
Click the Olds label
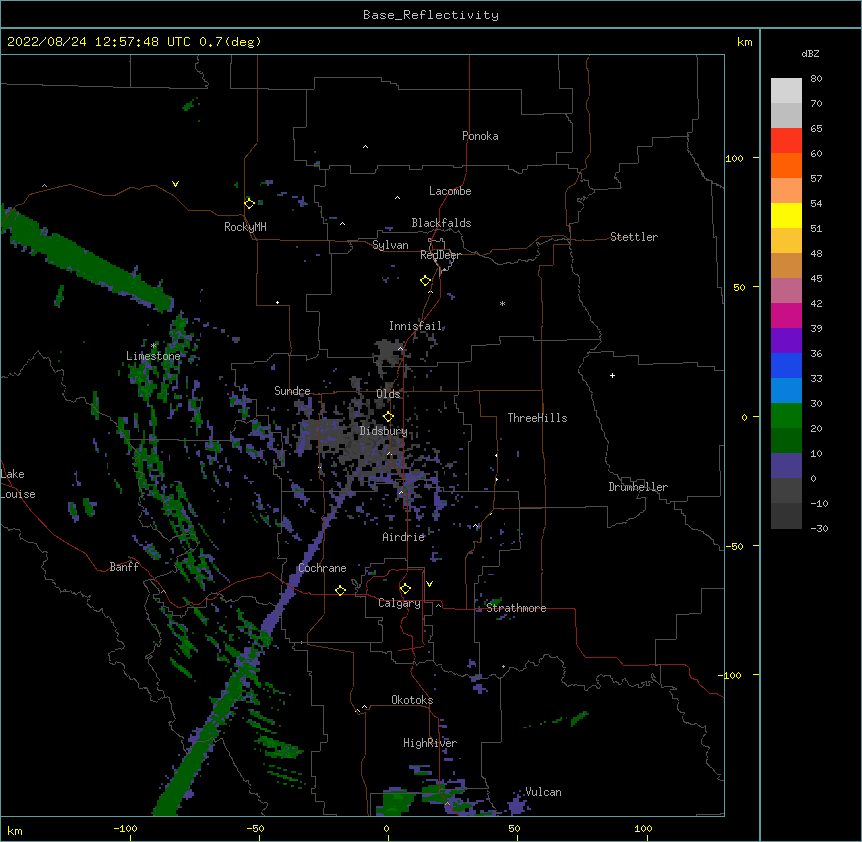pyautogui.click(x=388, y=394)
